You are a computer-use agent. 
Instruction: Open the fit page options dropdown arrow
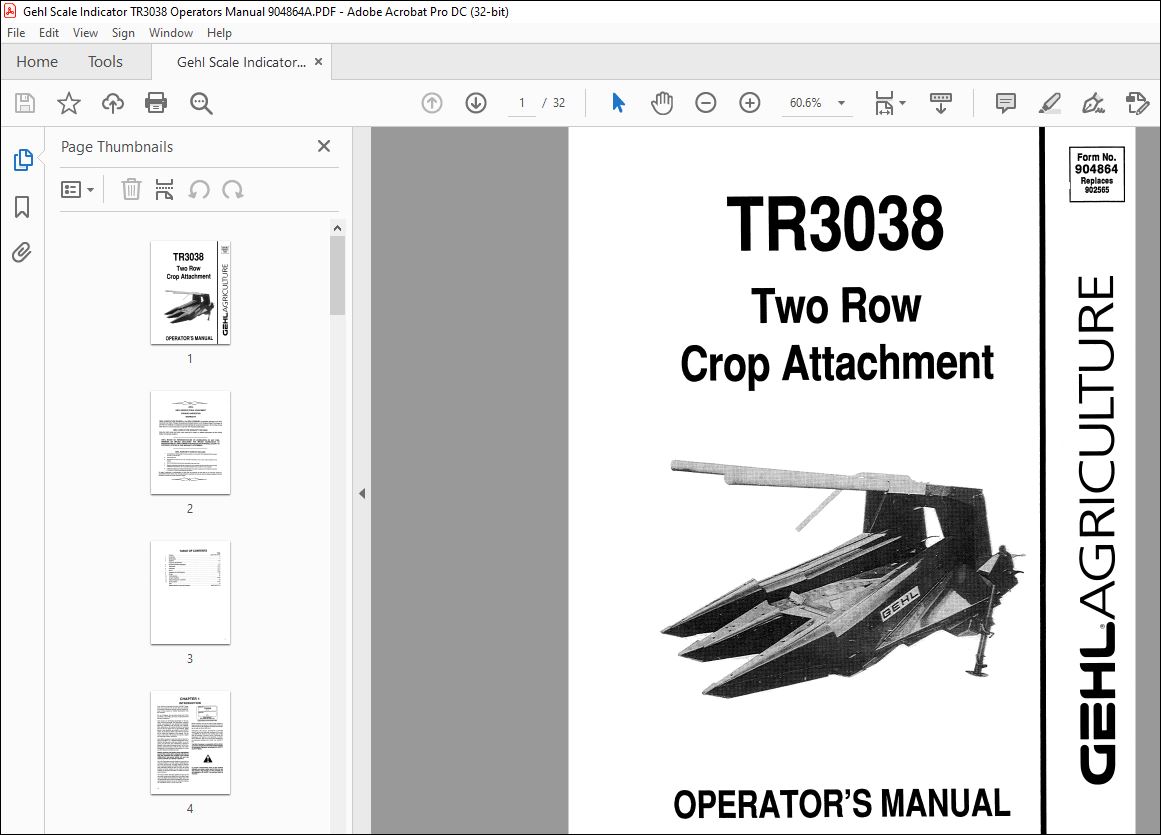(x=902, y=103)
